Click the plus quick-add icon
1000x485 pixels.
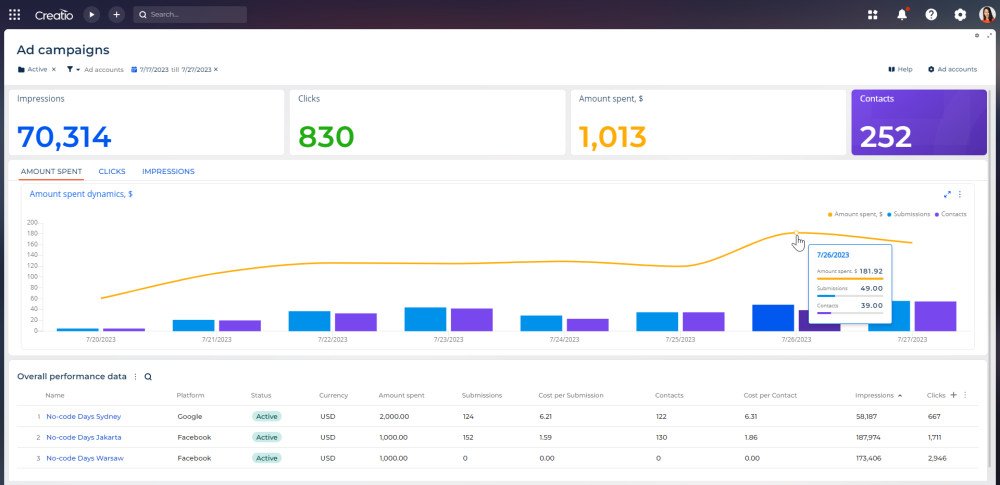pyautogui.click(x=116, y=15)
